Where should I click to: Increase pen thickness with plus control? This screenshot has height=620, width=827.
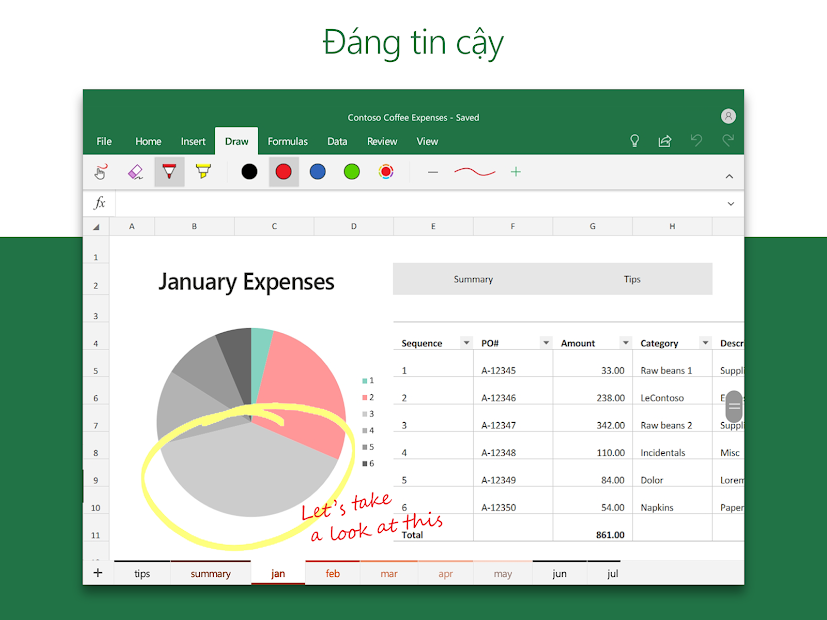tap(515, 172)
